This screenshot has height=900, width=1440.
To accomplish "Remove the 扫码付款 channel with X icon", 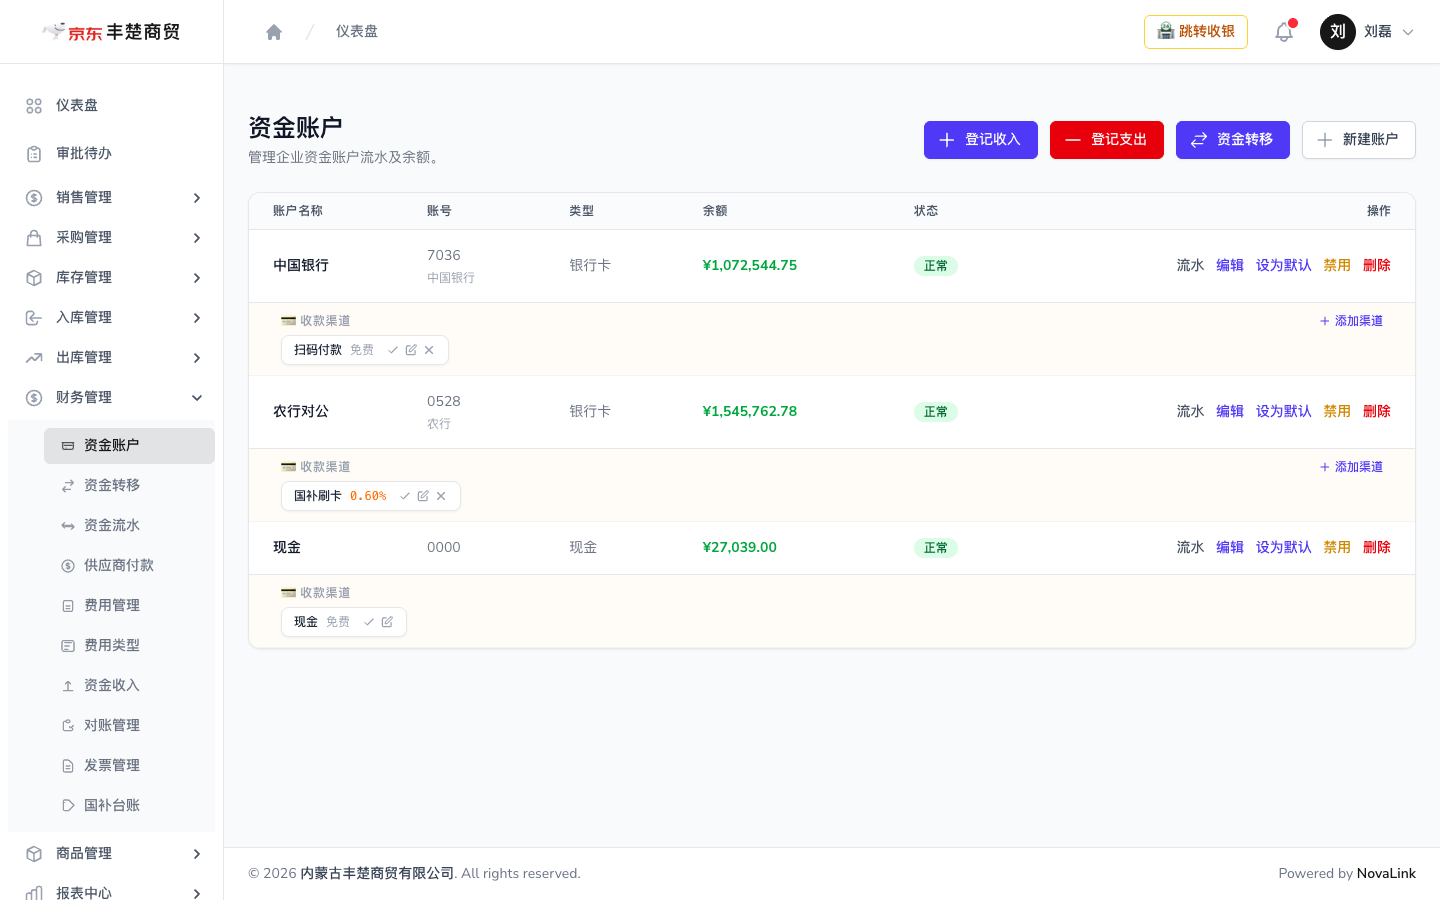I will [x=429, y=350].
